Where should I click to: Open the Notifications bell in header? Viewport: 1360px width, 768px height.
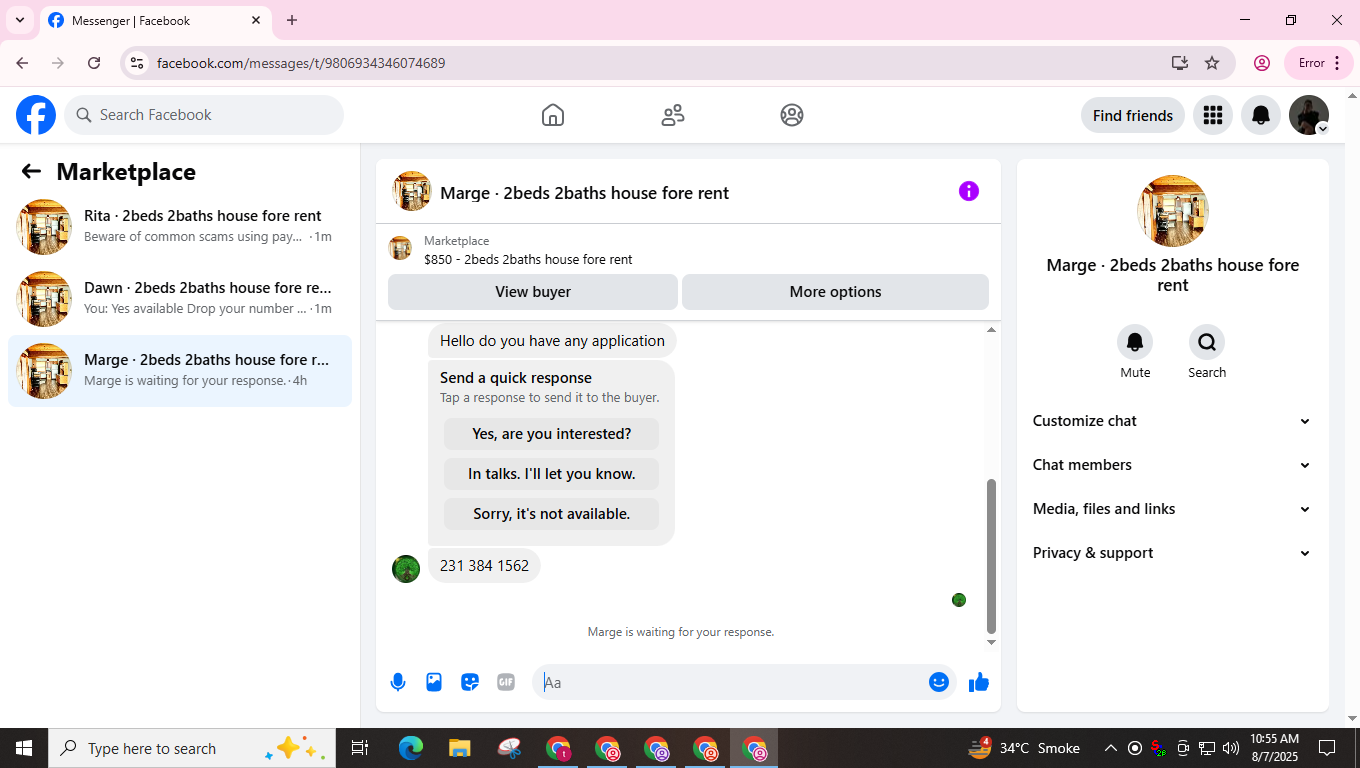pos(1261,115)
